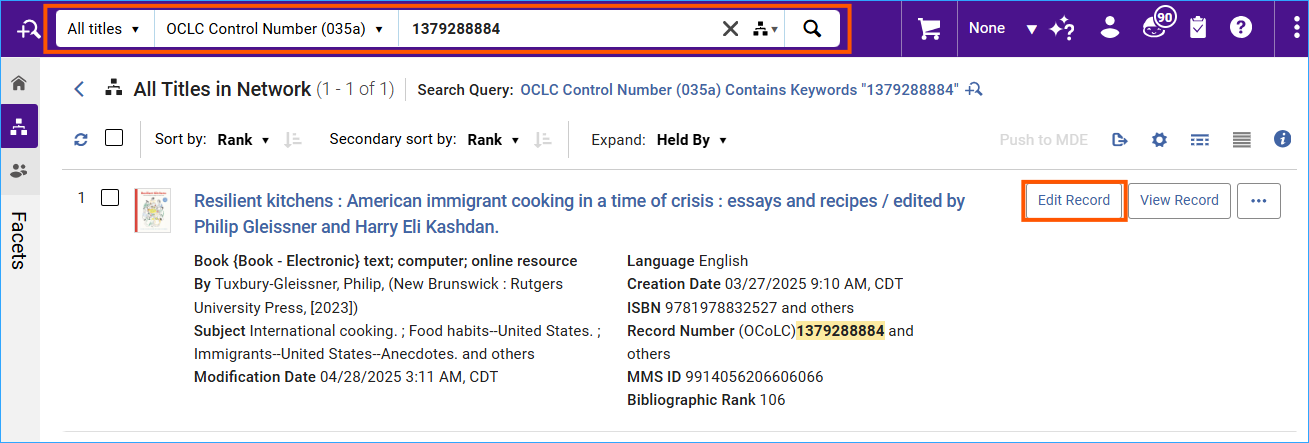1309x443 pixels.
Task: Click the info icon in results toolbar
Action: 1282,139
